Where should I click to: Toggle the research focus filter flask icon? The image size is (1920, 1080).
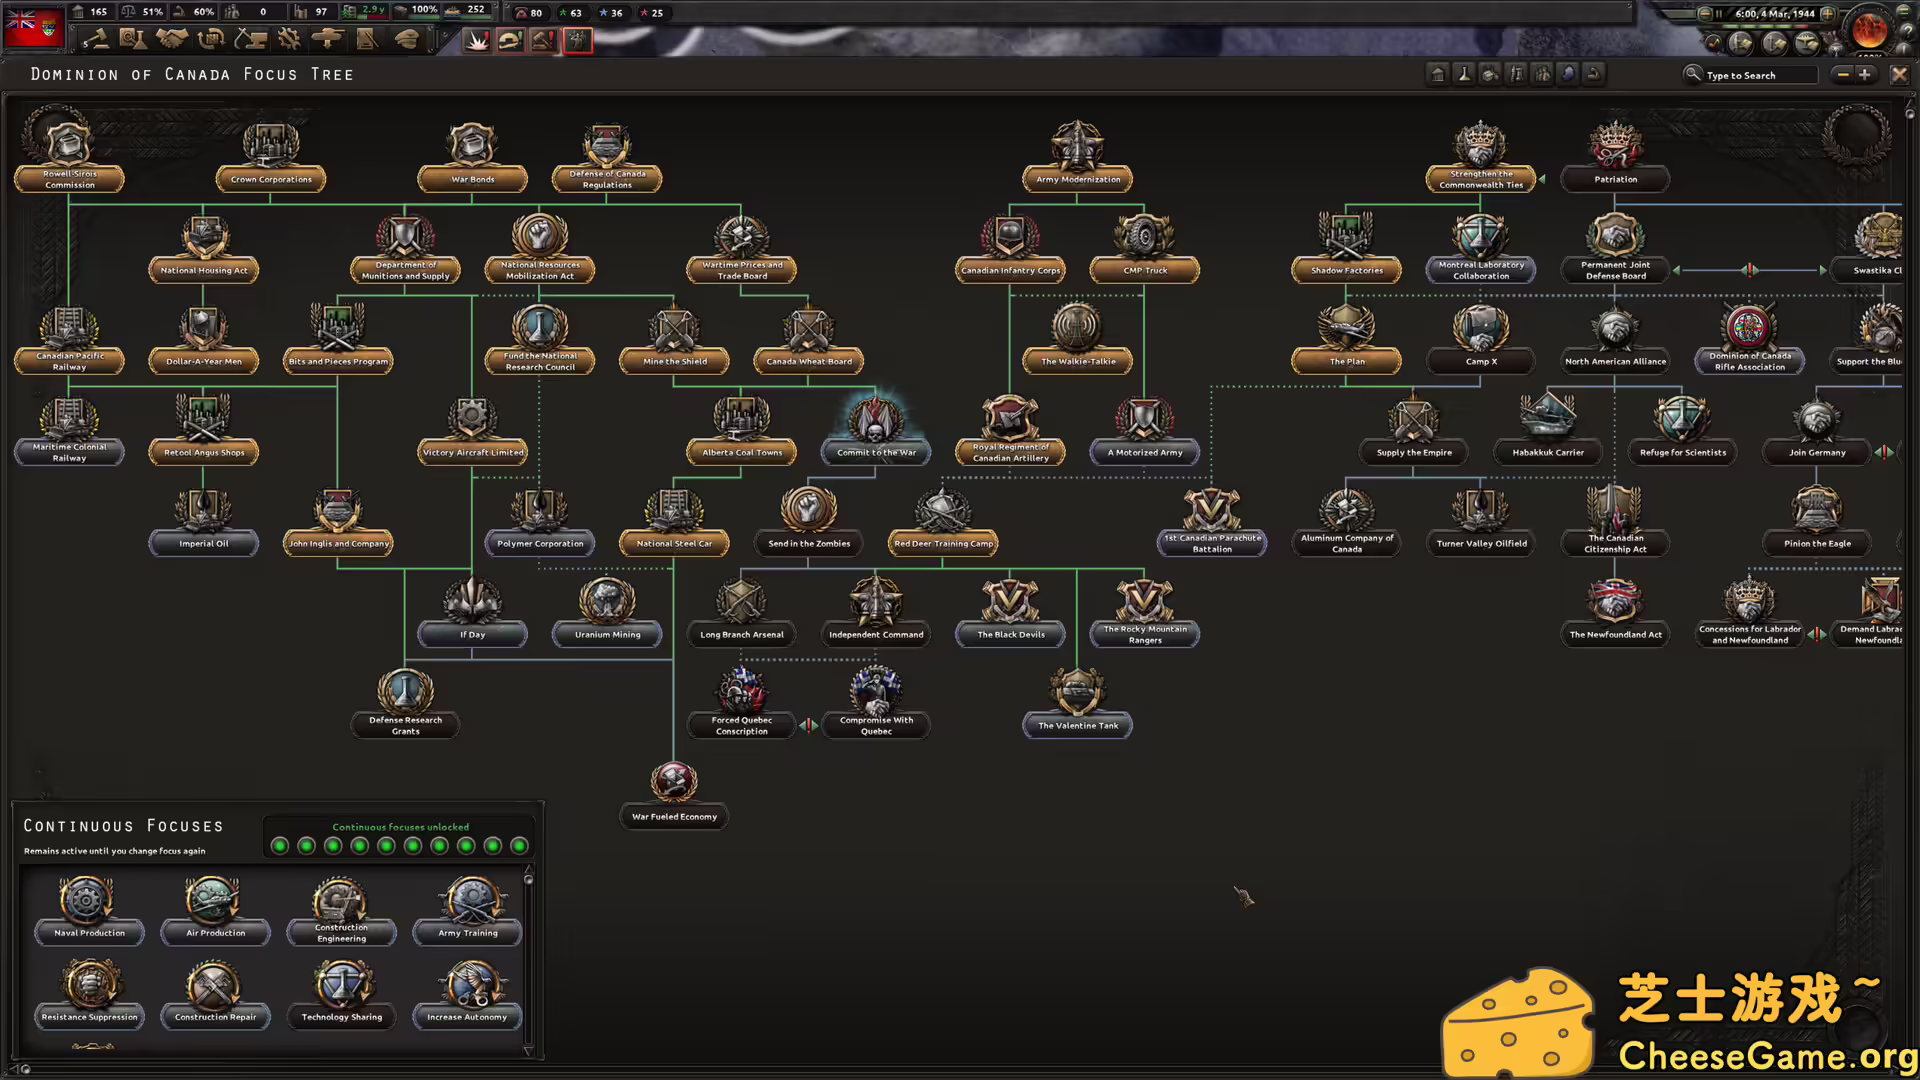coord(1464,74)
